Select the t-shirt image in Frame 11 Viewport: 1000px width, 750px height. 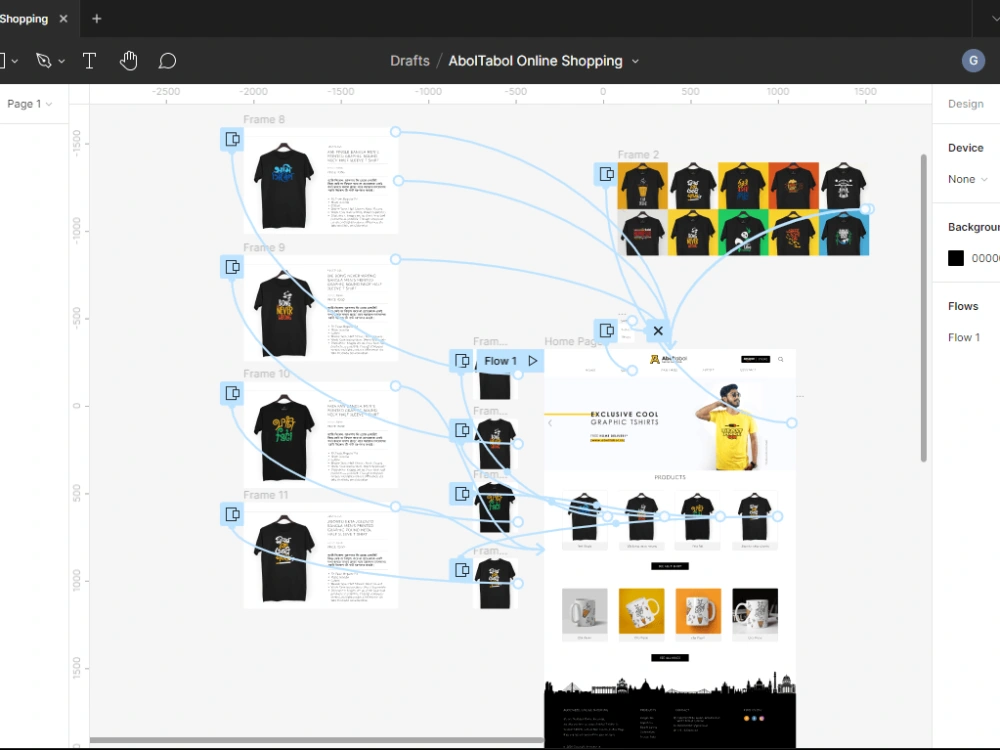(x=284, y=558)
